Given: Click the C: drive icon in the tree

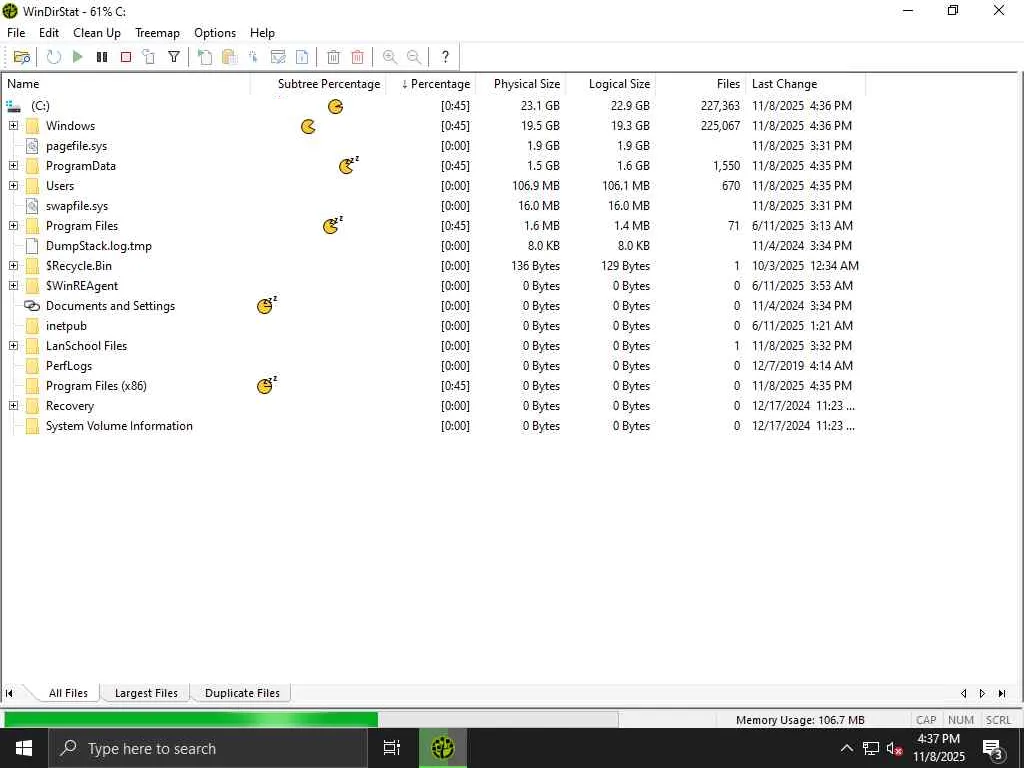Looking at the screenshot, I should click(14, 106).
